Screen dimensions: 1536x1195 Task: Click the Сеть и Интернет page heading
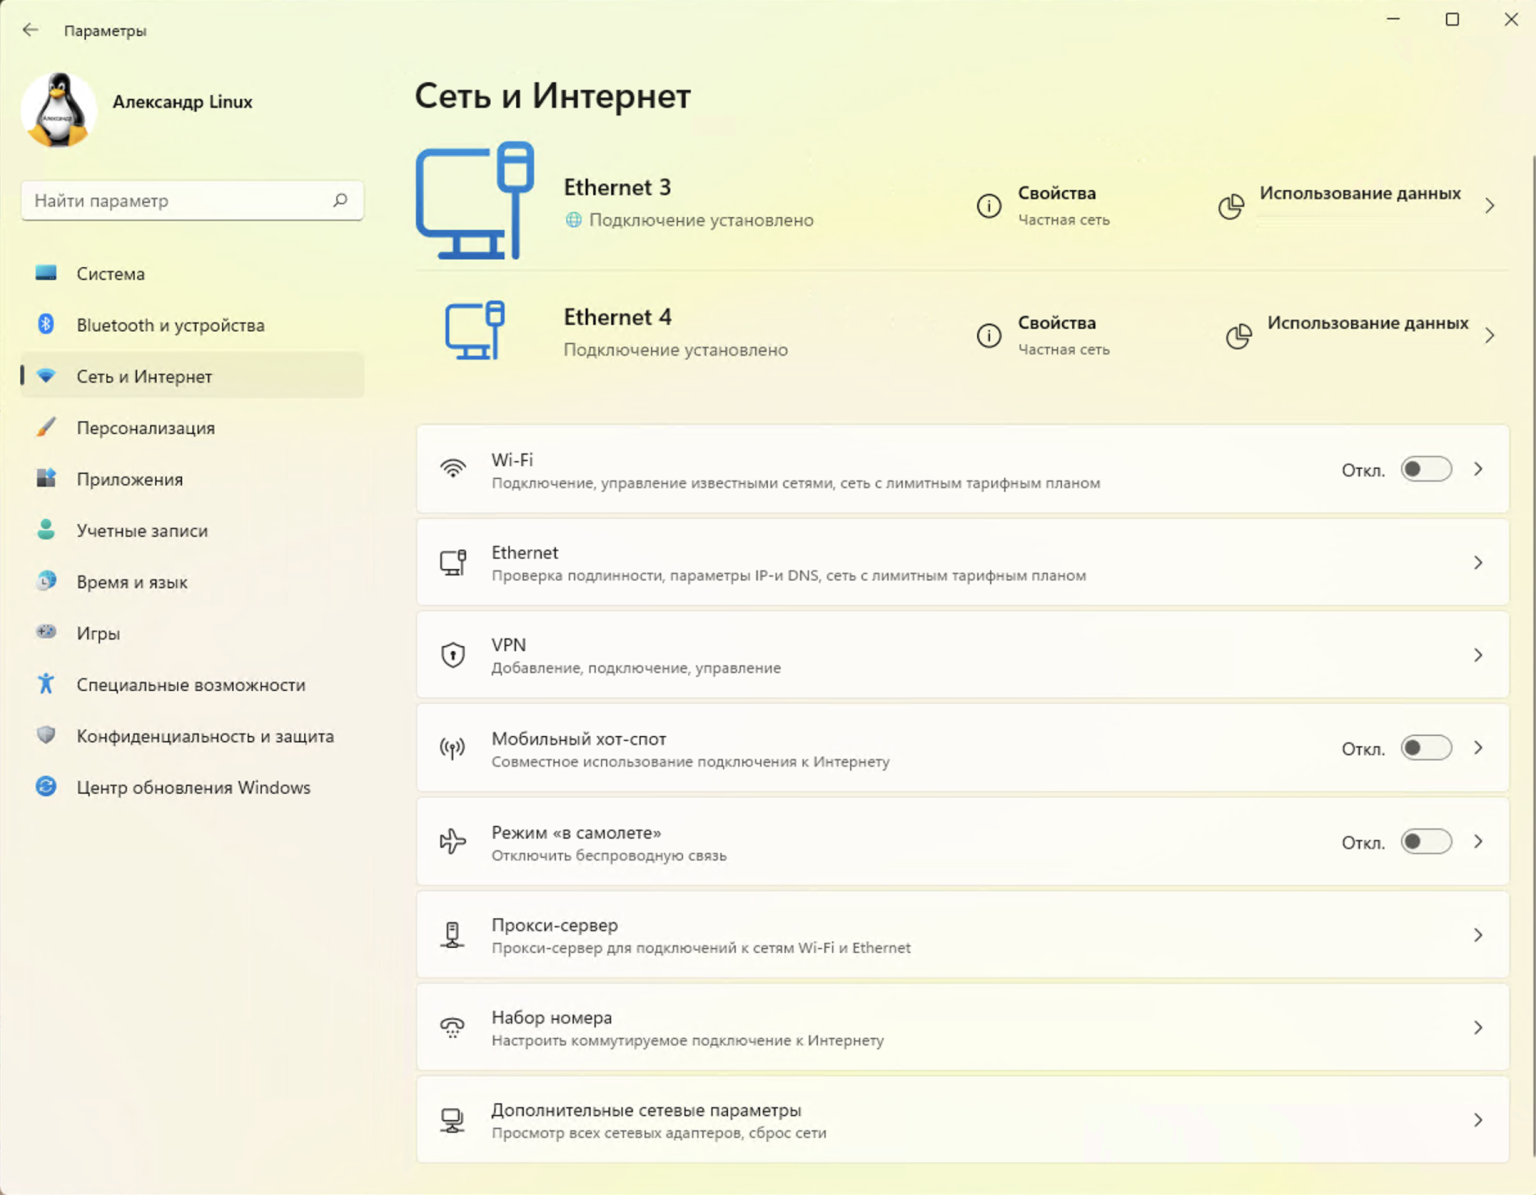(553, 96)
